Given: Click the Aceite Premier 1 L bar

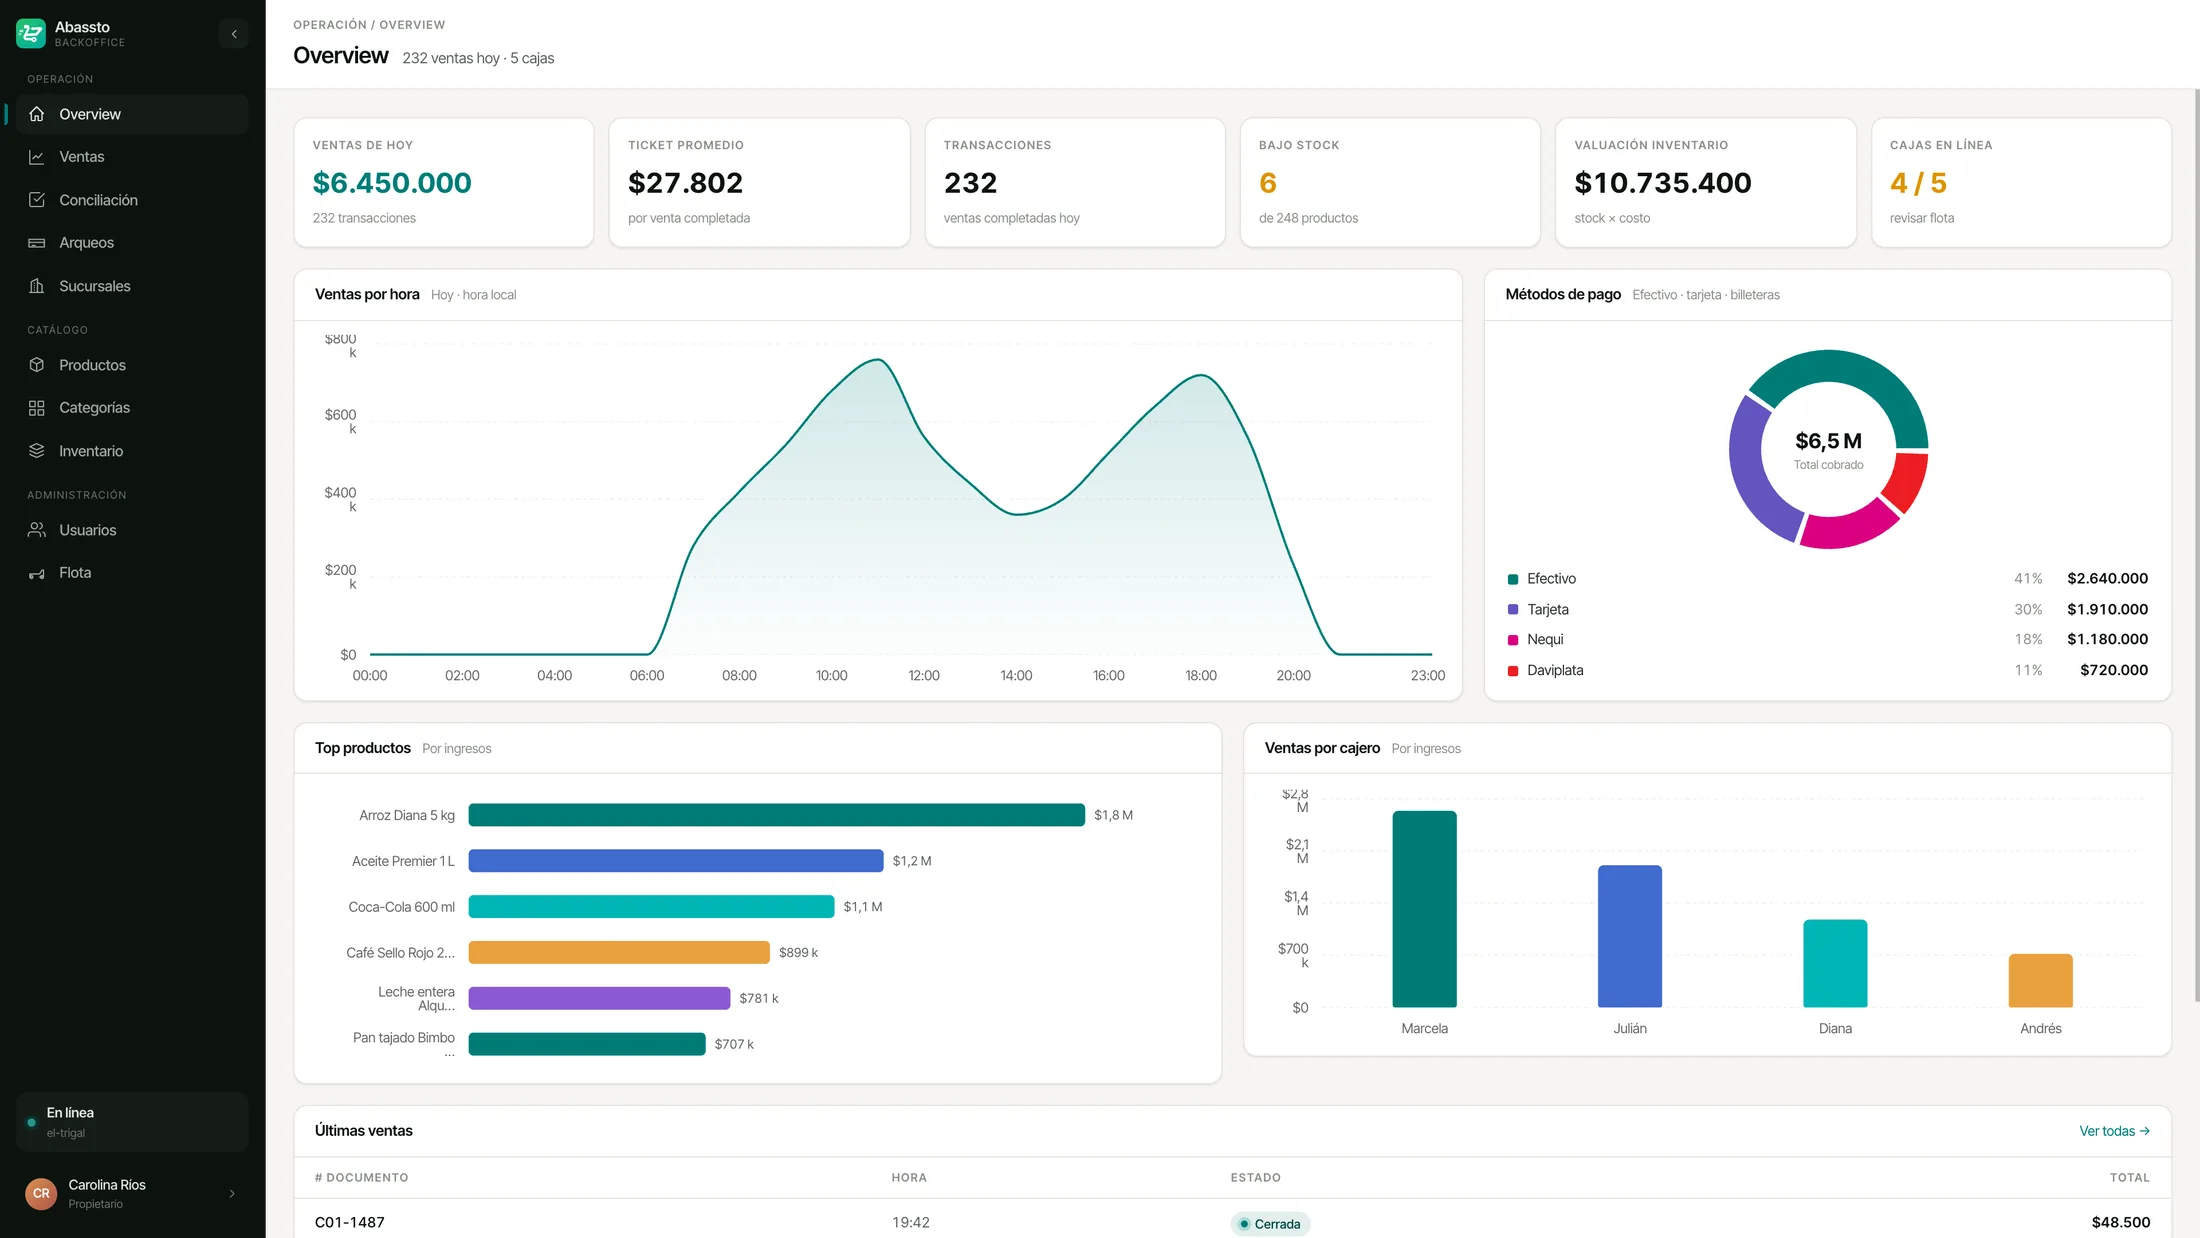Looking at the screenshot, I should tap(676, 861).
